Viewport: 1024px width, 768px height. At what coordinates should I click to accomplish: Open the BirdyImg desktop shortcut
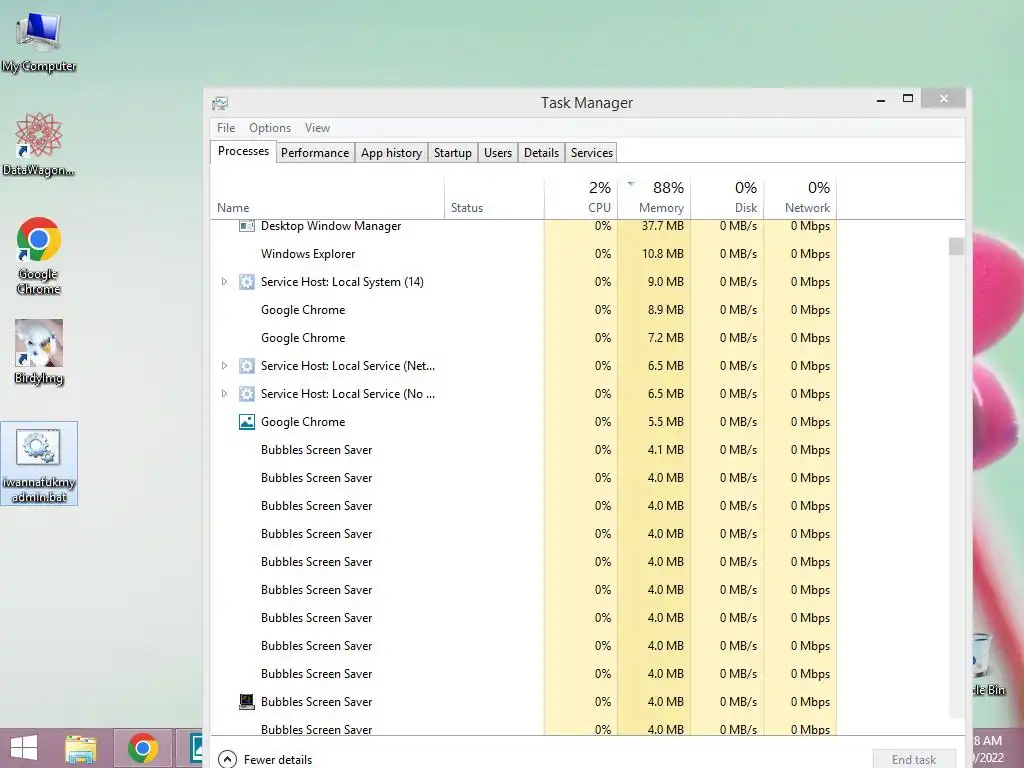pos(39,352)
